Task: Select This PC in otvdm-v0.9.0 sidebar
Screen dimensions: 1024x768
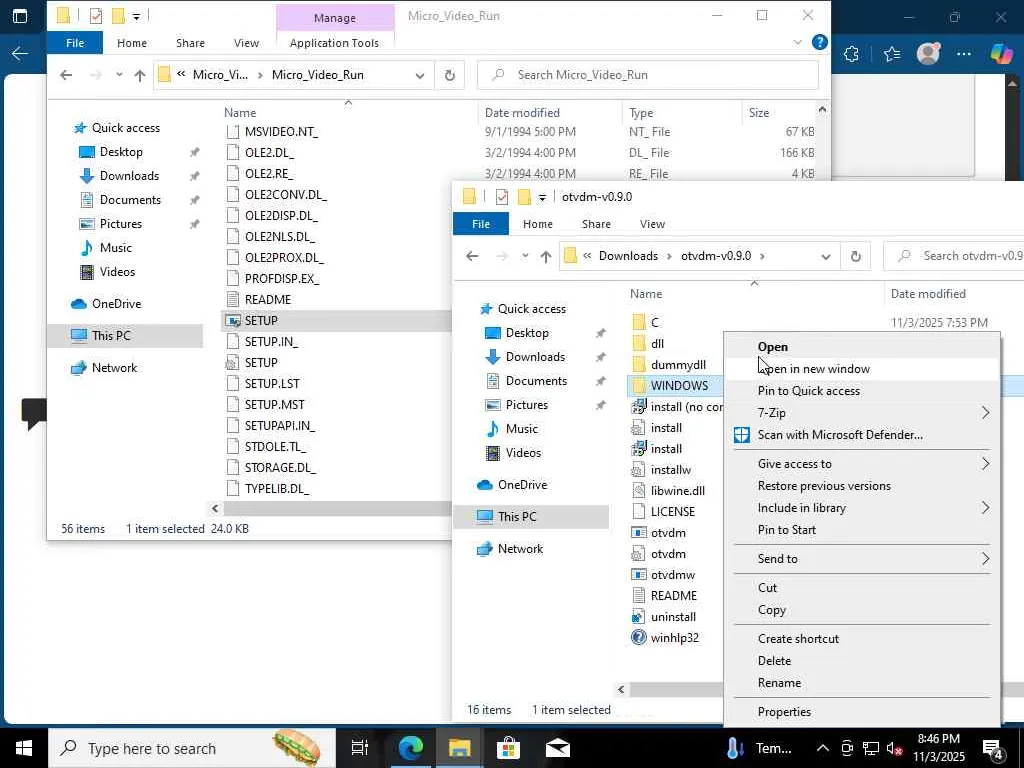Action: tap(517, 517)
